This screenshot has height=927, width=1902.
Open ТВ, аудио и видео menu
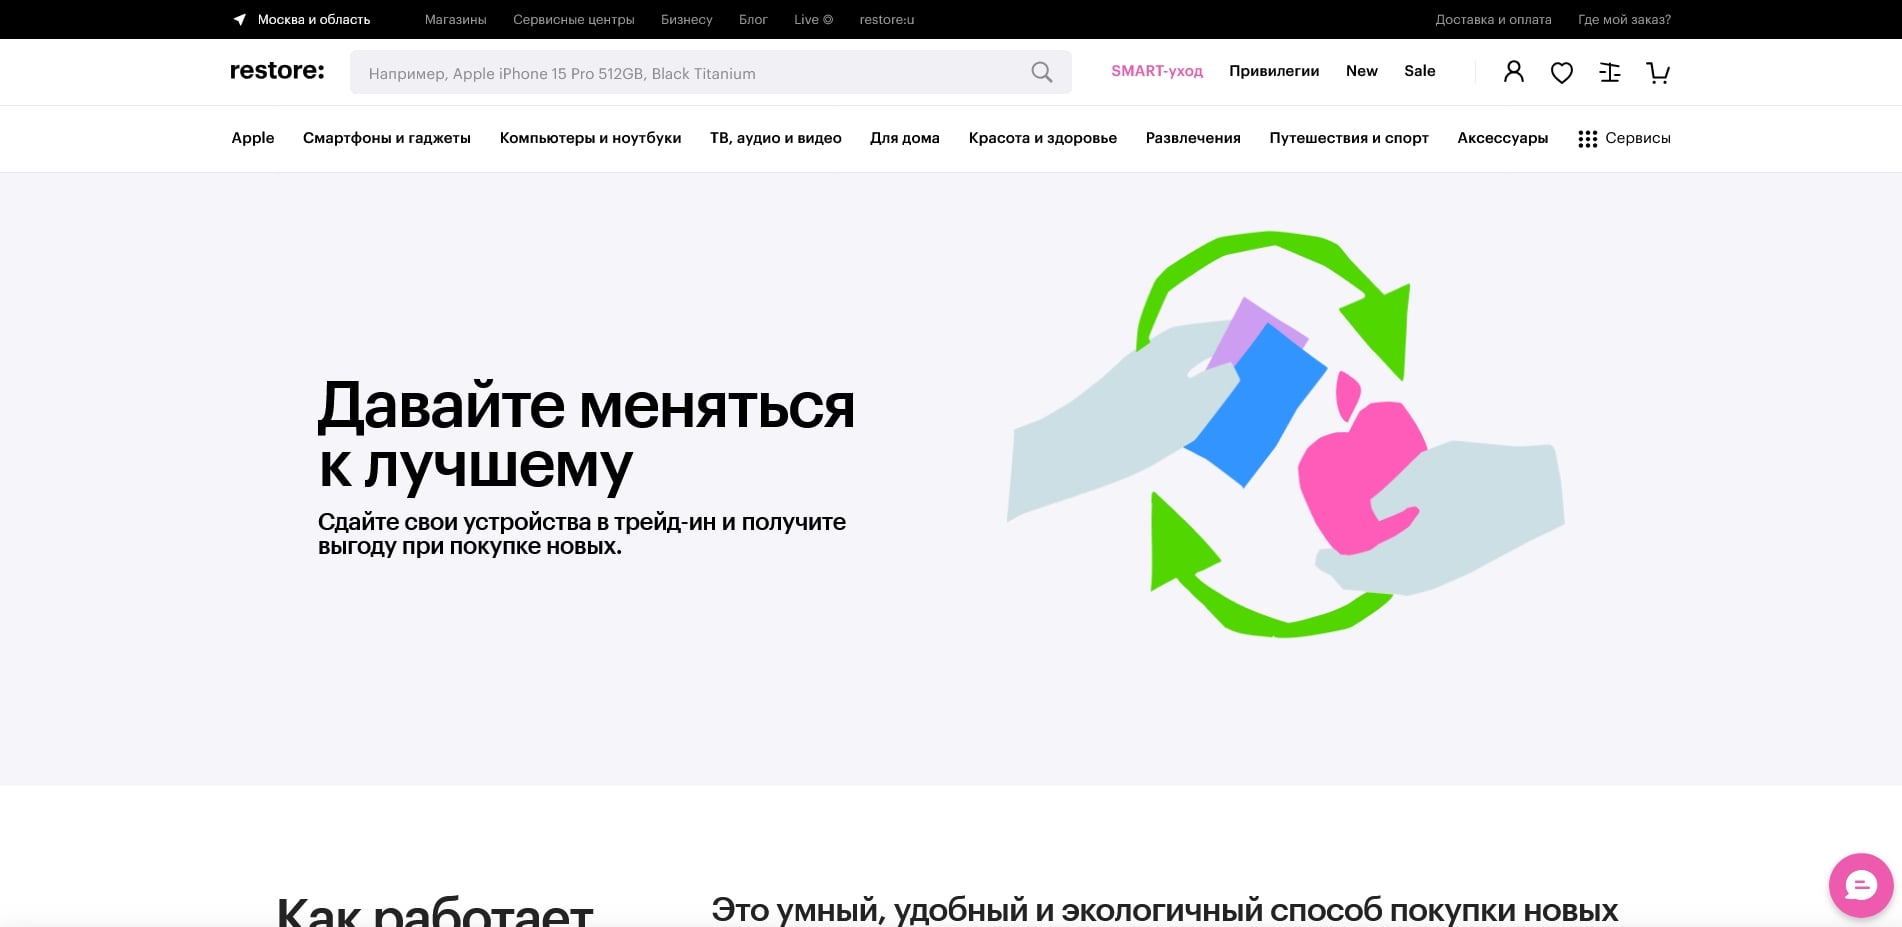tap(775, 138)
